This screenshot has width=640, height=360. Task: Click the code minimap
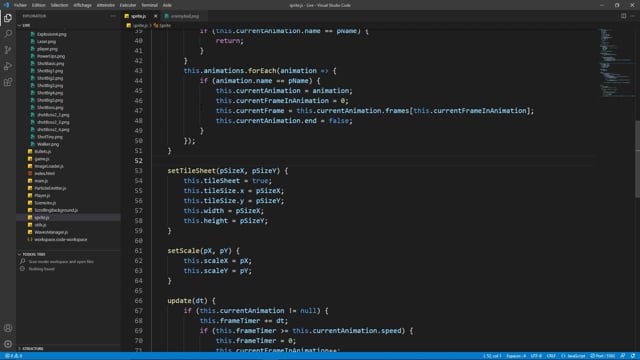(x=617, y=63)
